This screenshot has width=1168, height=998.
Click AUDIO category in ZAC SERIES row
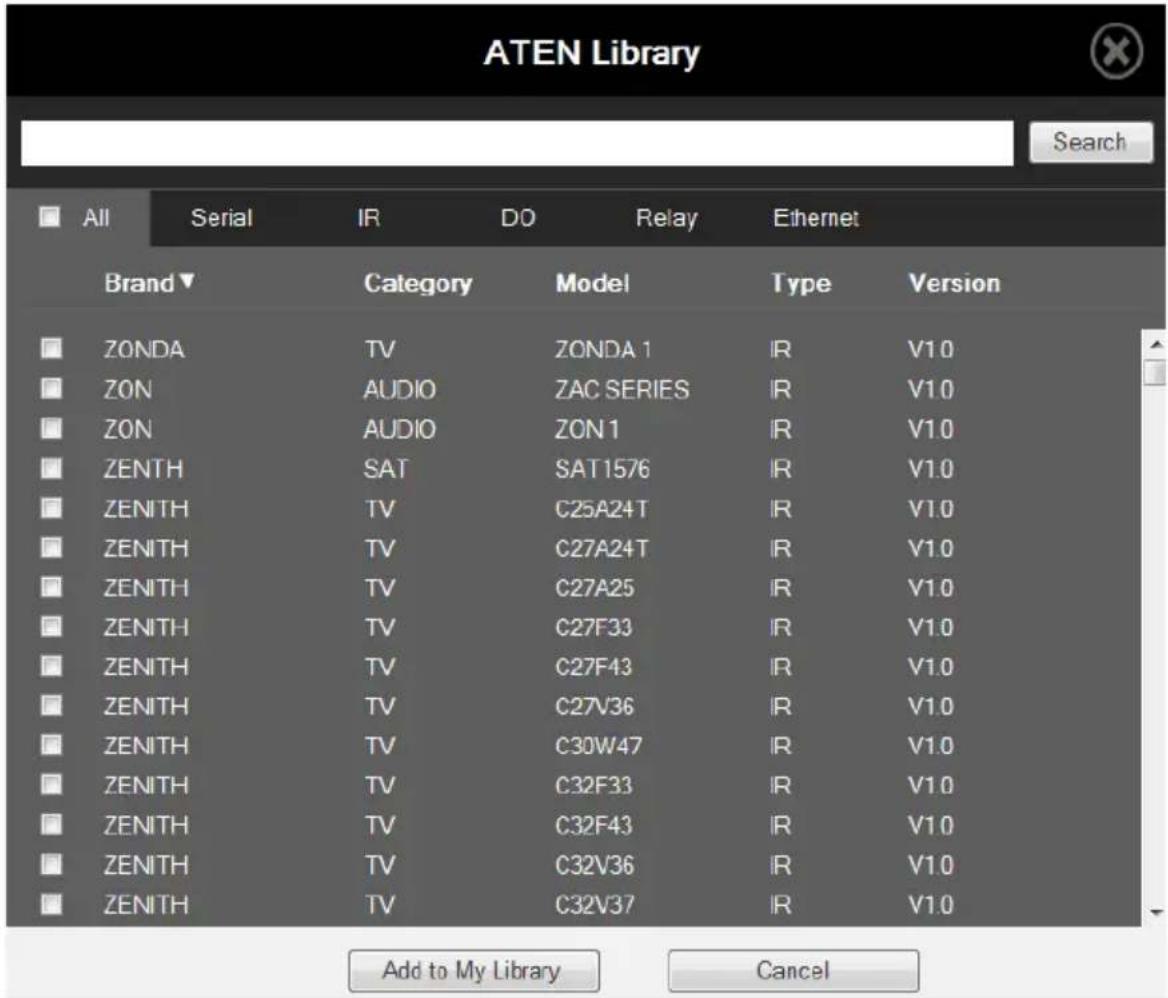[399, 390]
